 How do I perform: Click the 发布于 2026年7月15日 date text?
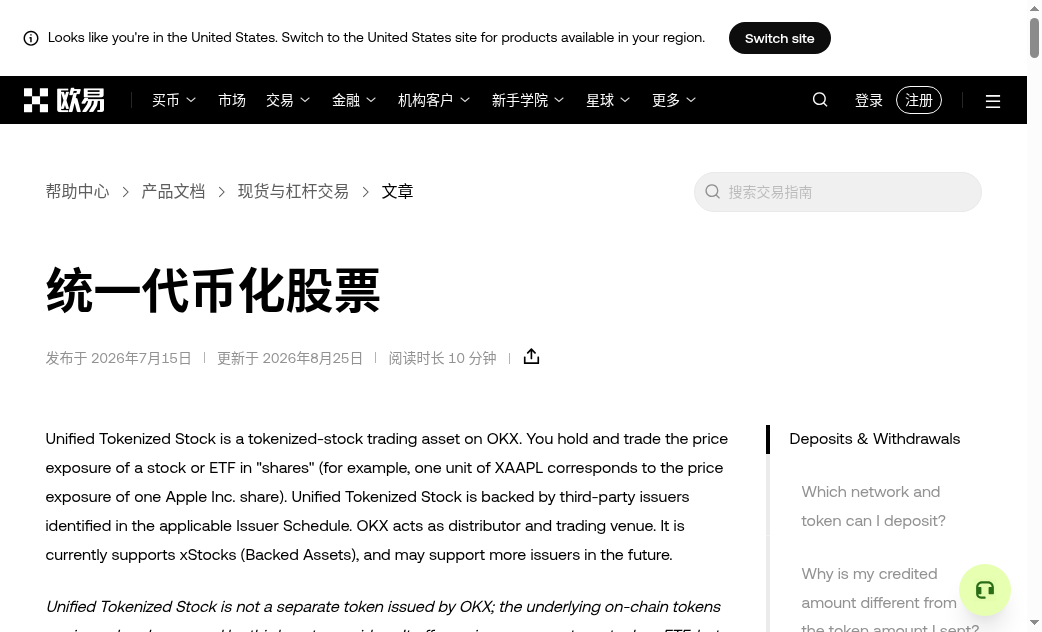coord(118,358)
